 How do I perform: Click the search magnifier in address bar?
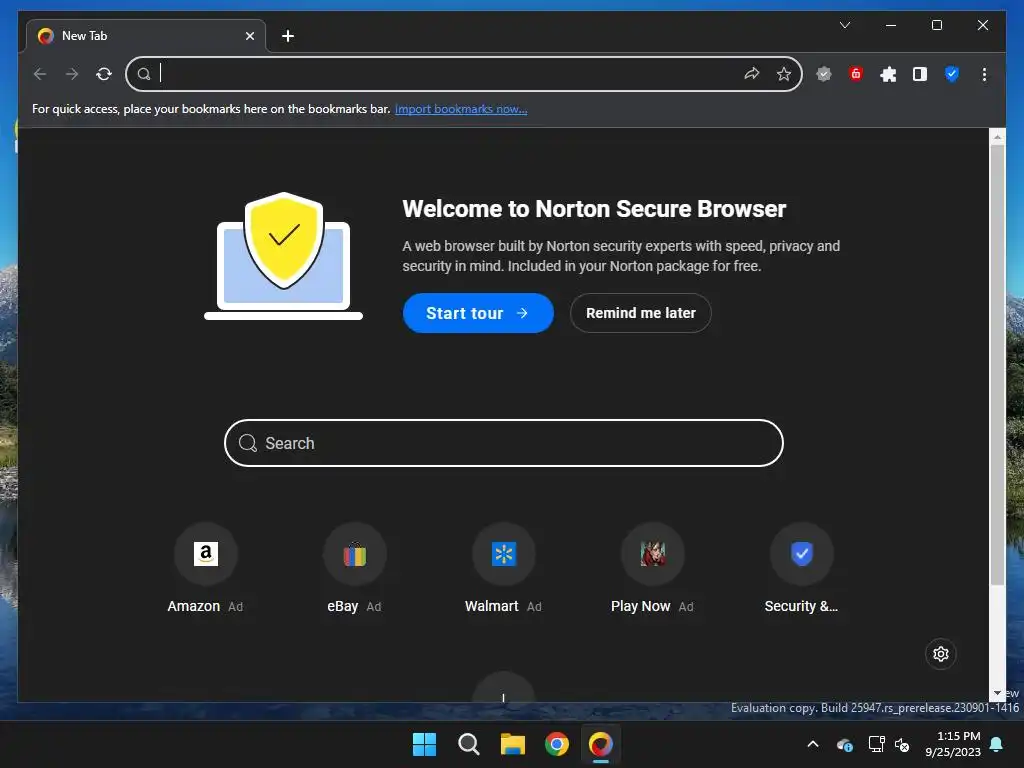(144, 74)
